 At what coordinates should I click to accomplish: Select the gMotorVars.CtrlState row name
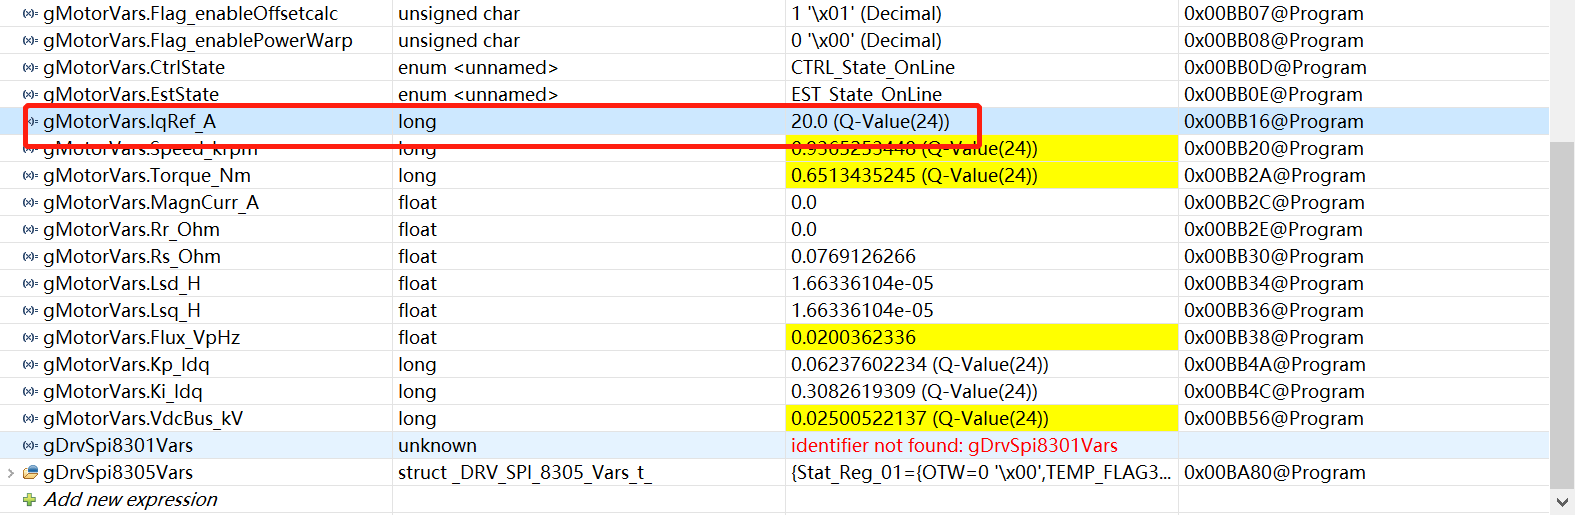pyautogui.click(x=134, y=68)
